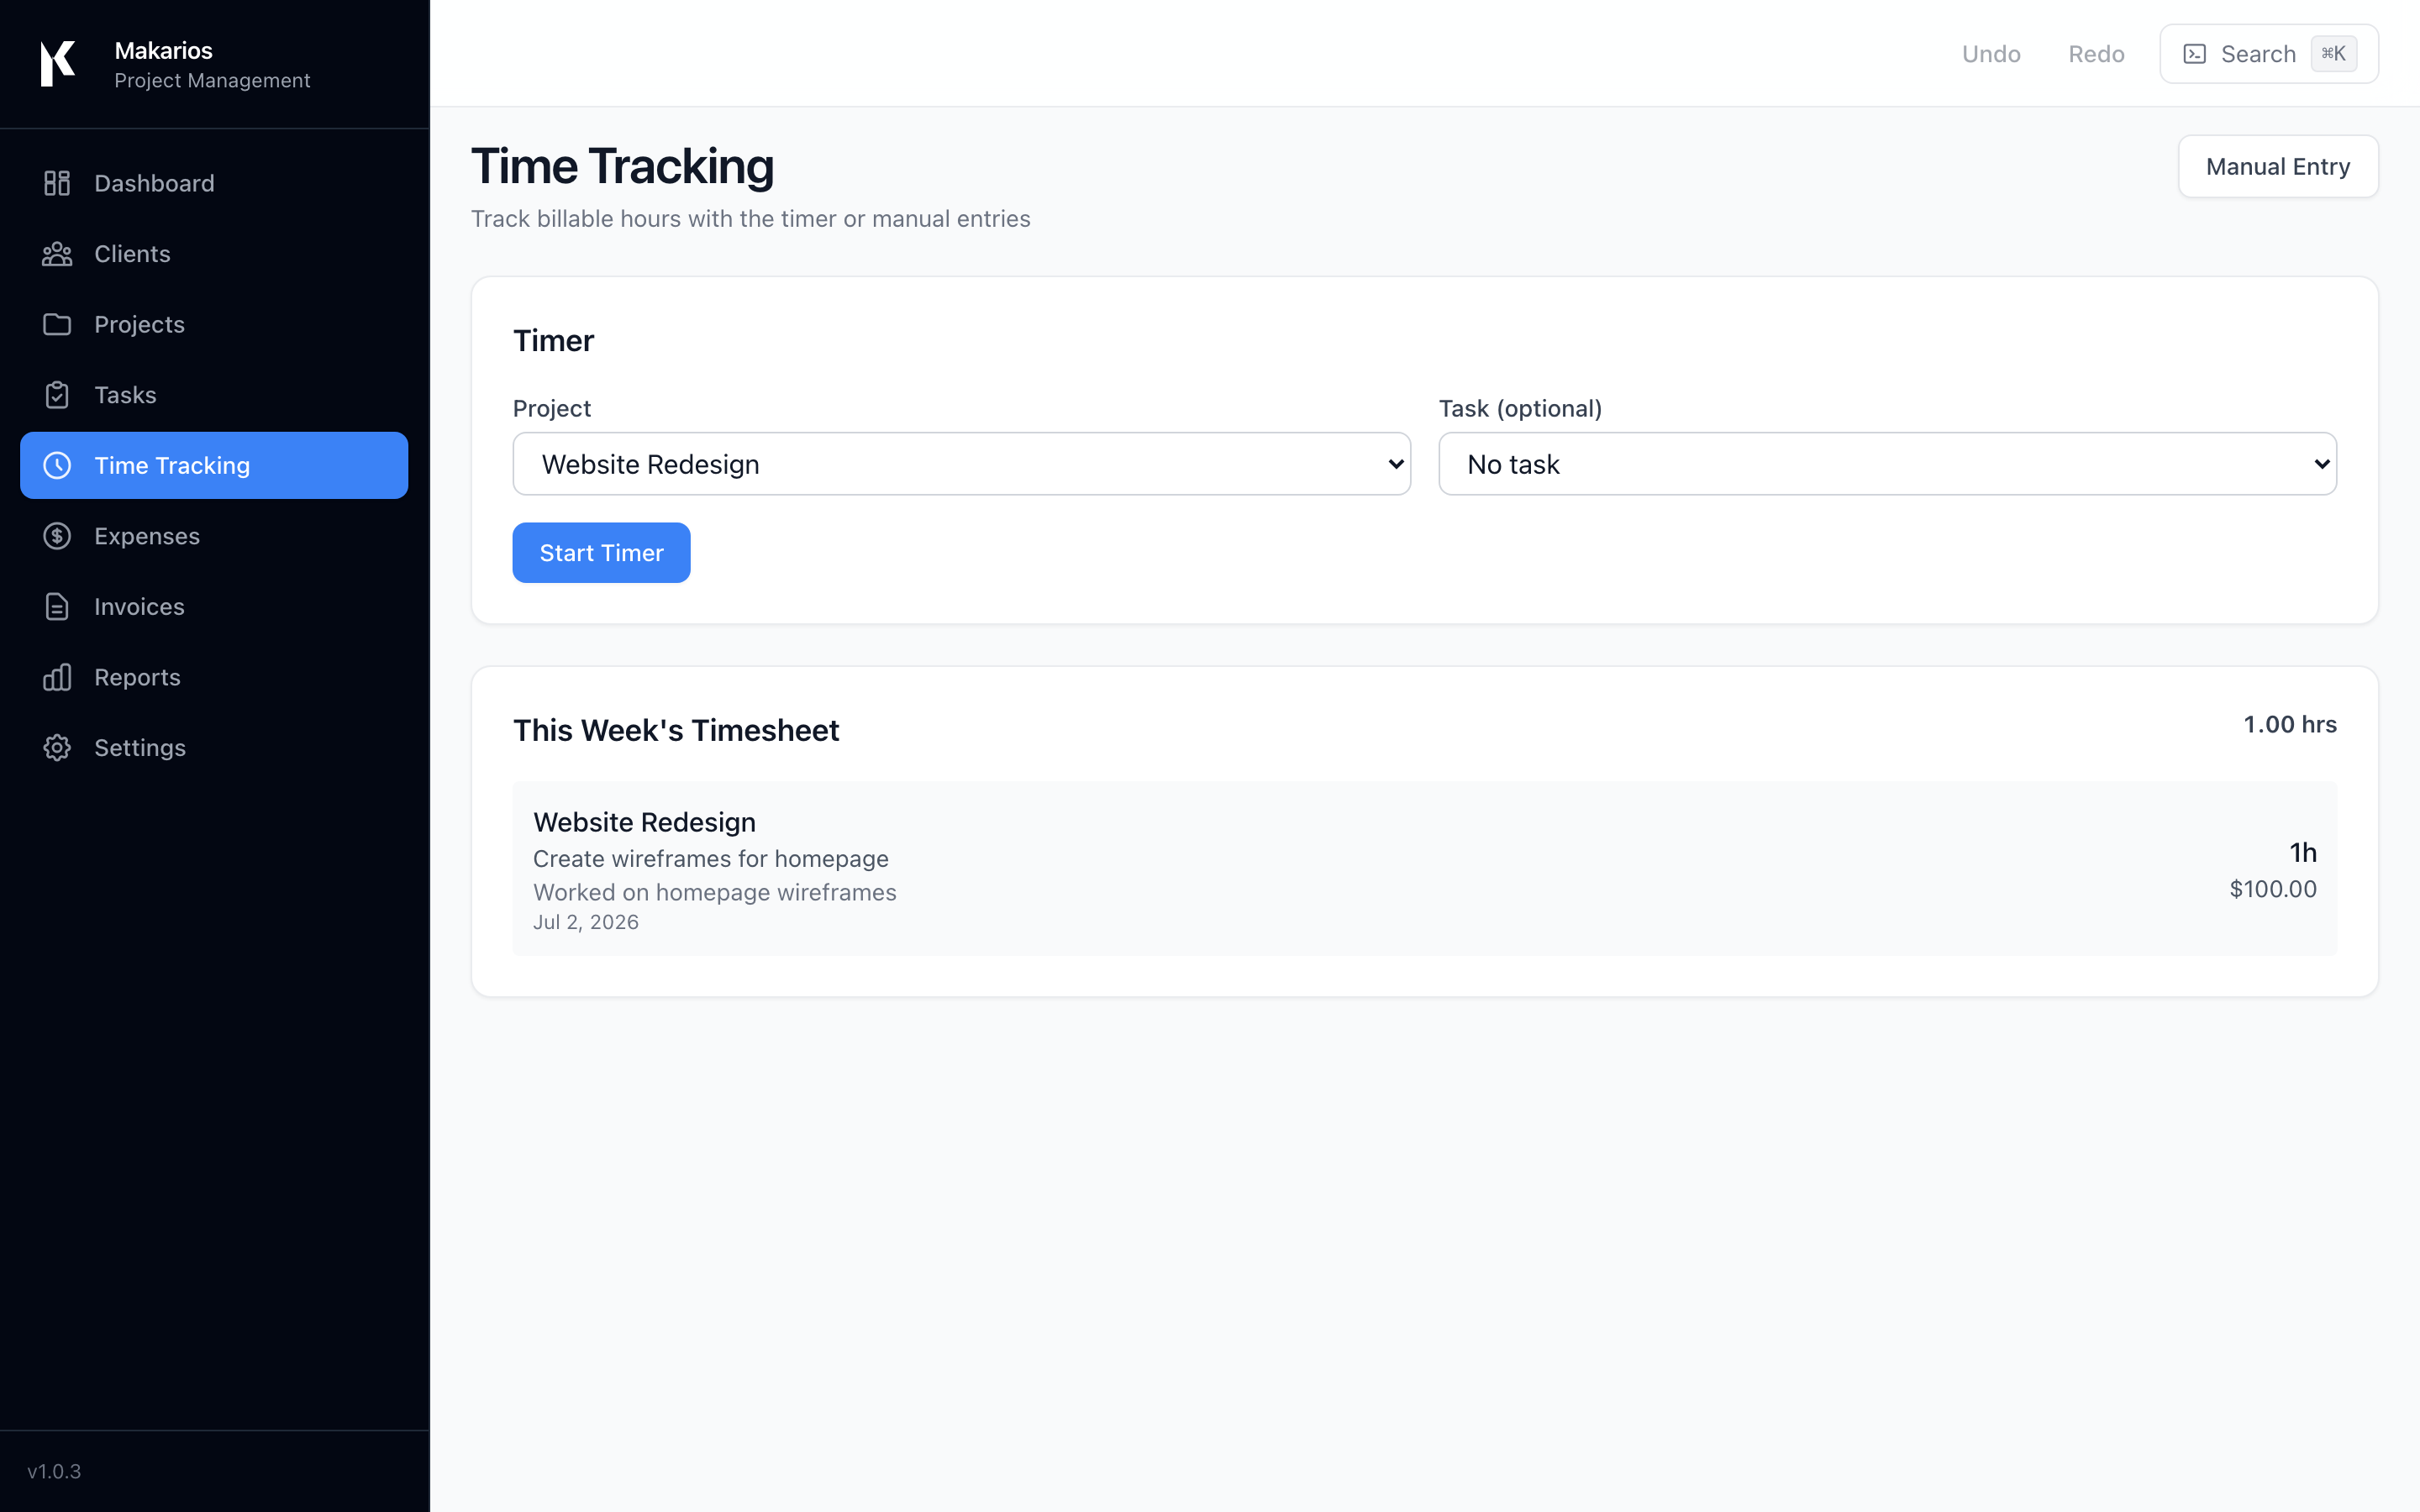Click the Timer card heading
Screen dimensions: 2420x1512
553,341
